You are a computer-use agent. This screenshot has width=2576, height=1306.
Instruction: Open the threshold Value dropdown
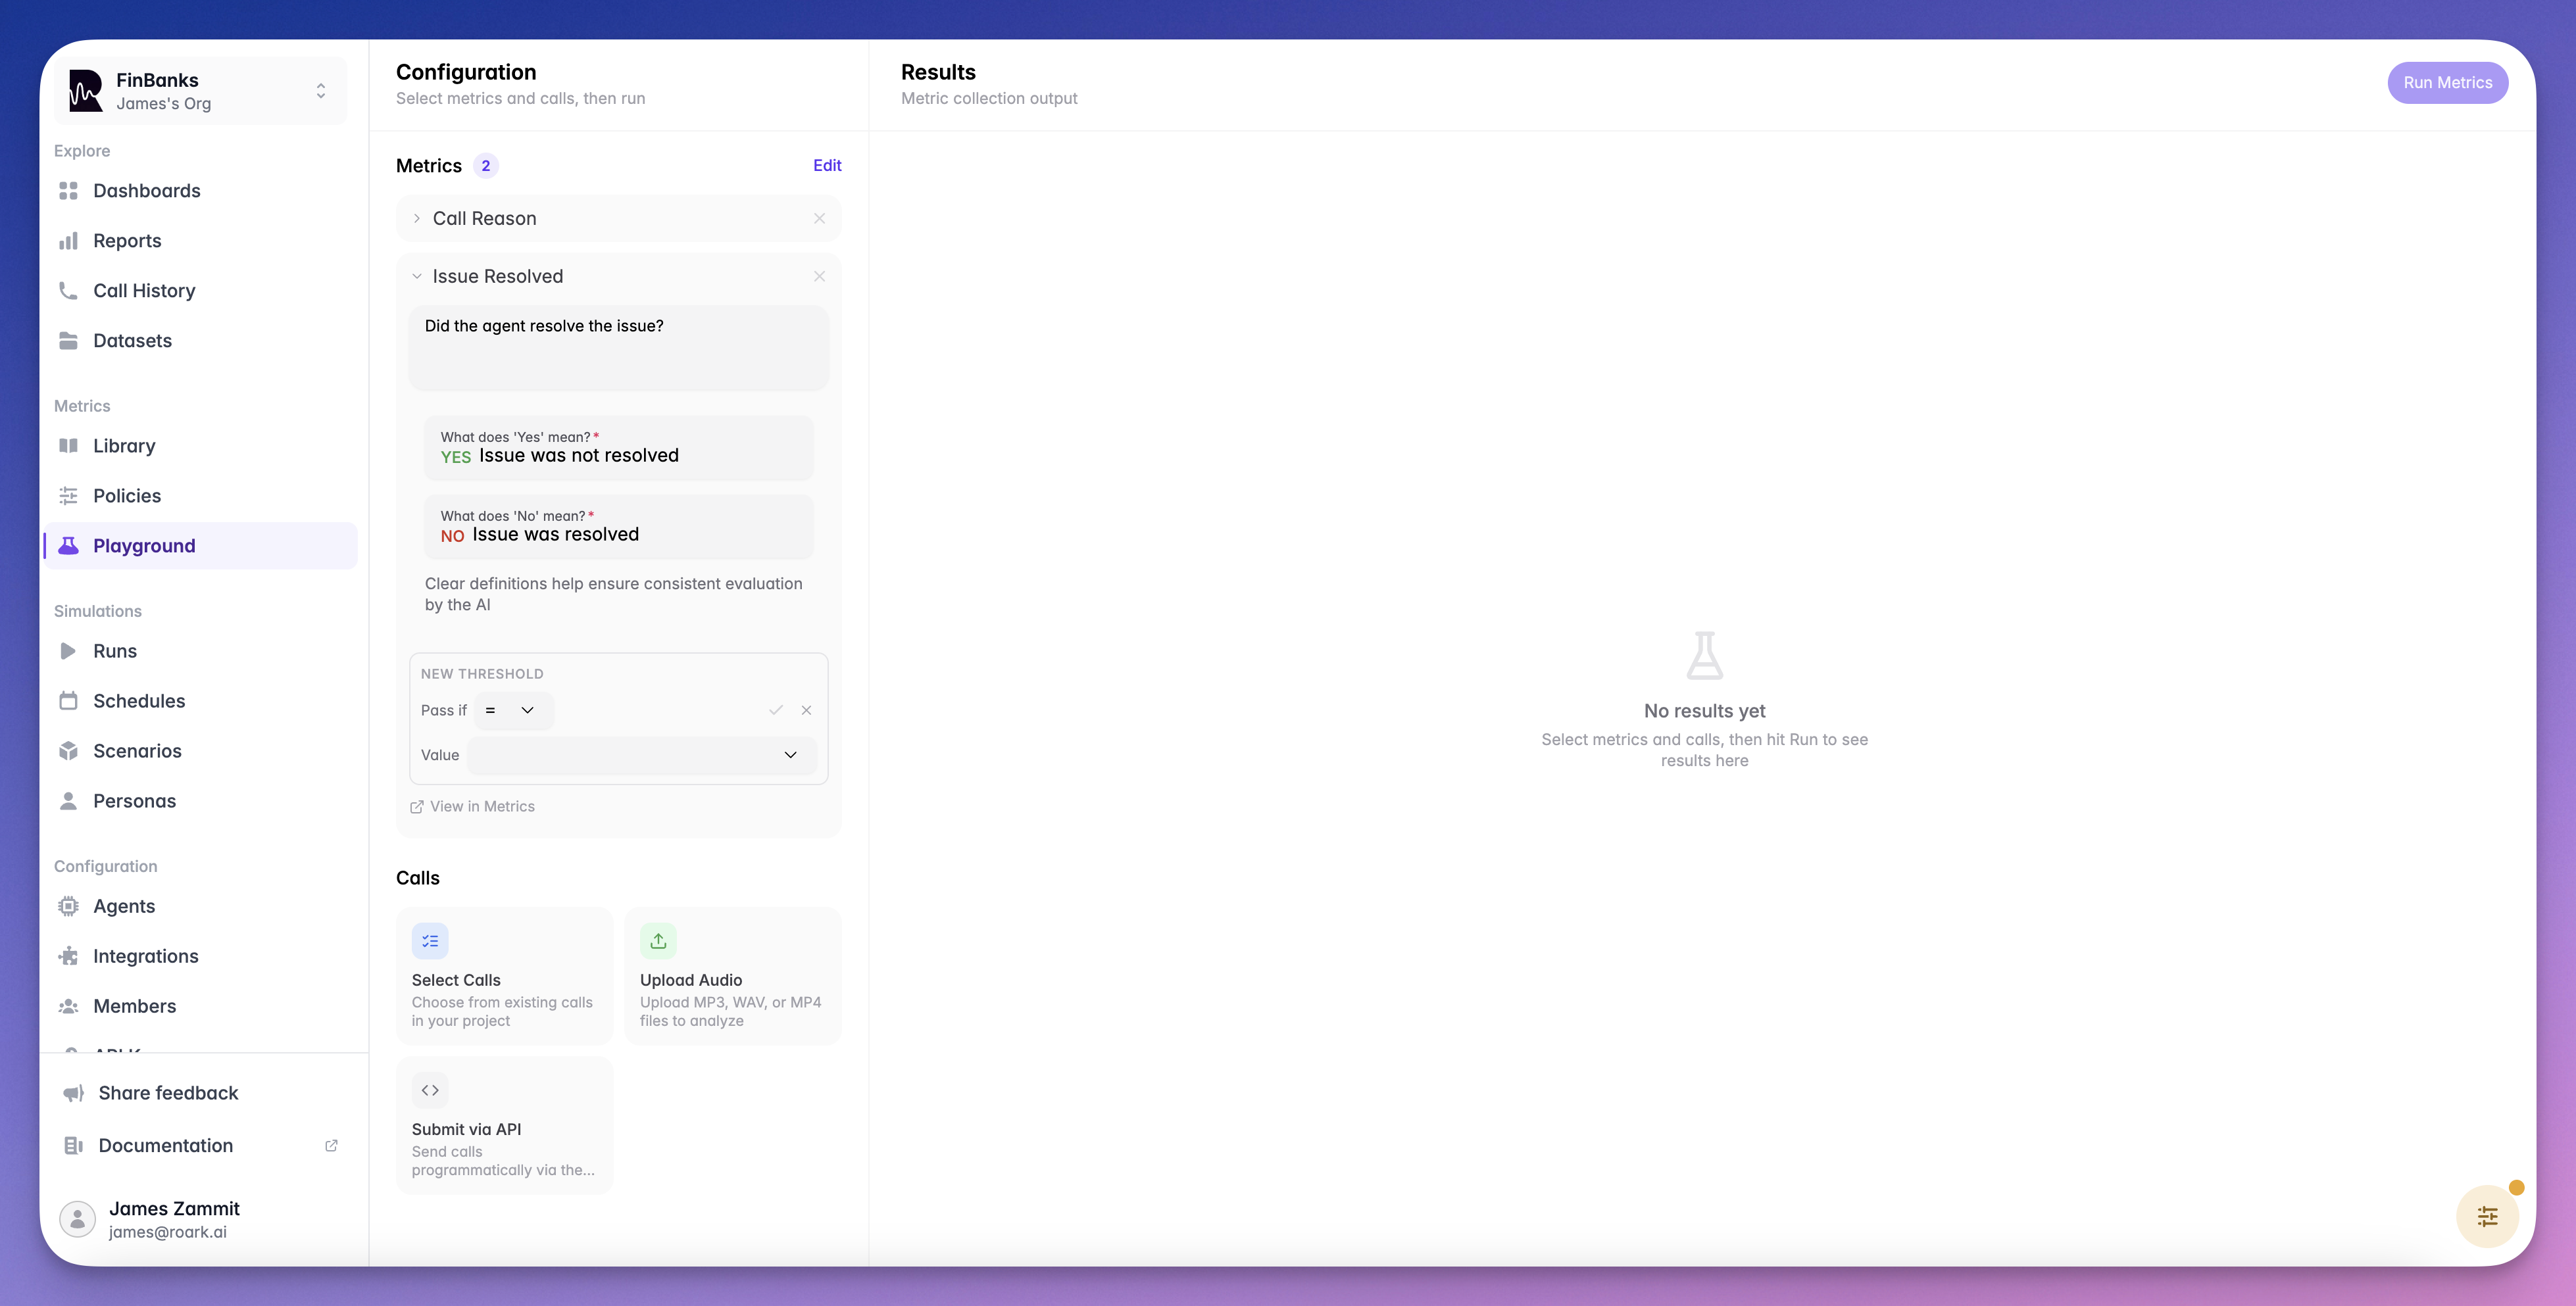click(642, 755)
